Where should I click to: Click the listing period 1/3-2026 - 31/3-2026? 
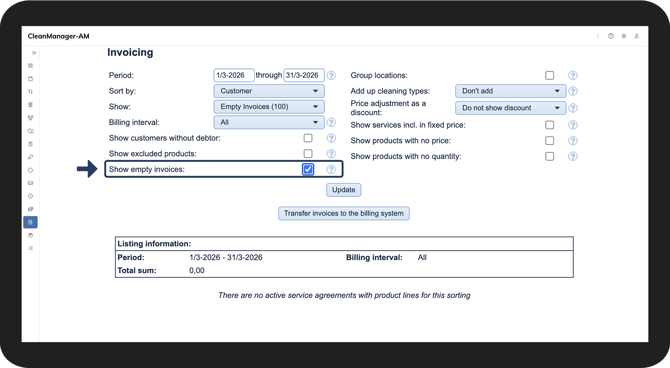(226, 258)
